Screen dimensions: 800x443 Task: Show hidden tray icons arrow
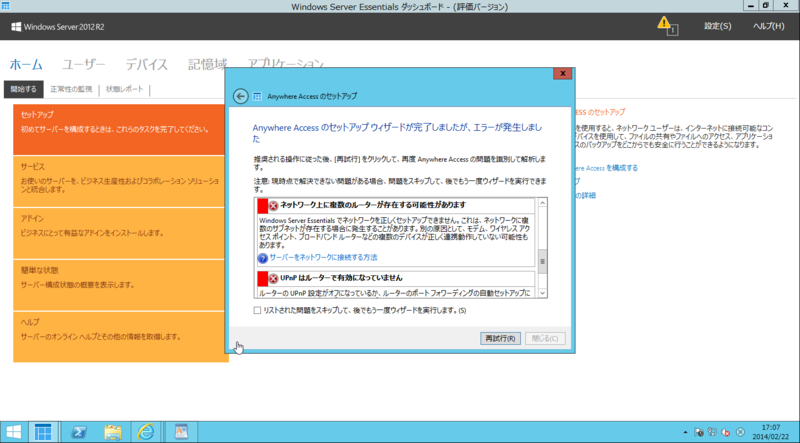click(x=685, y=432)
